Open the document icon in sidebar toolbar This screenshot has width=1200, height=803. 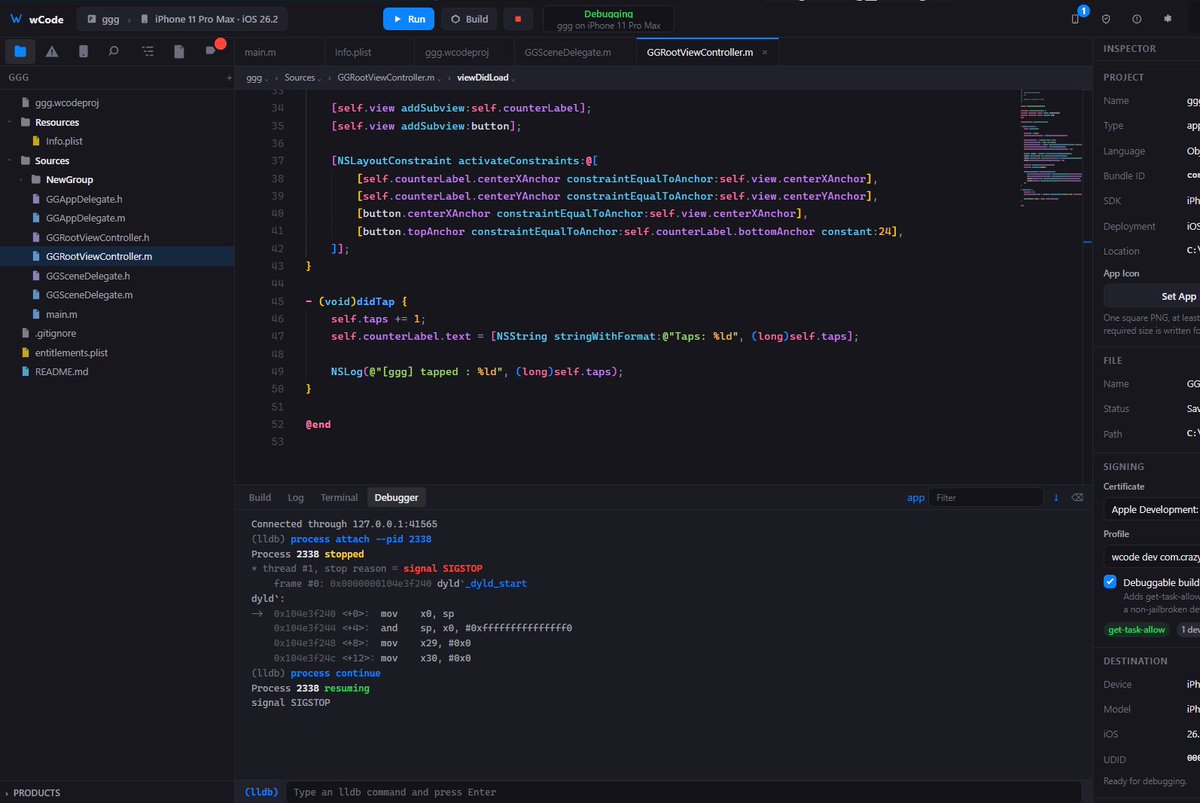click(178, 51)
